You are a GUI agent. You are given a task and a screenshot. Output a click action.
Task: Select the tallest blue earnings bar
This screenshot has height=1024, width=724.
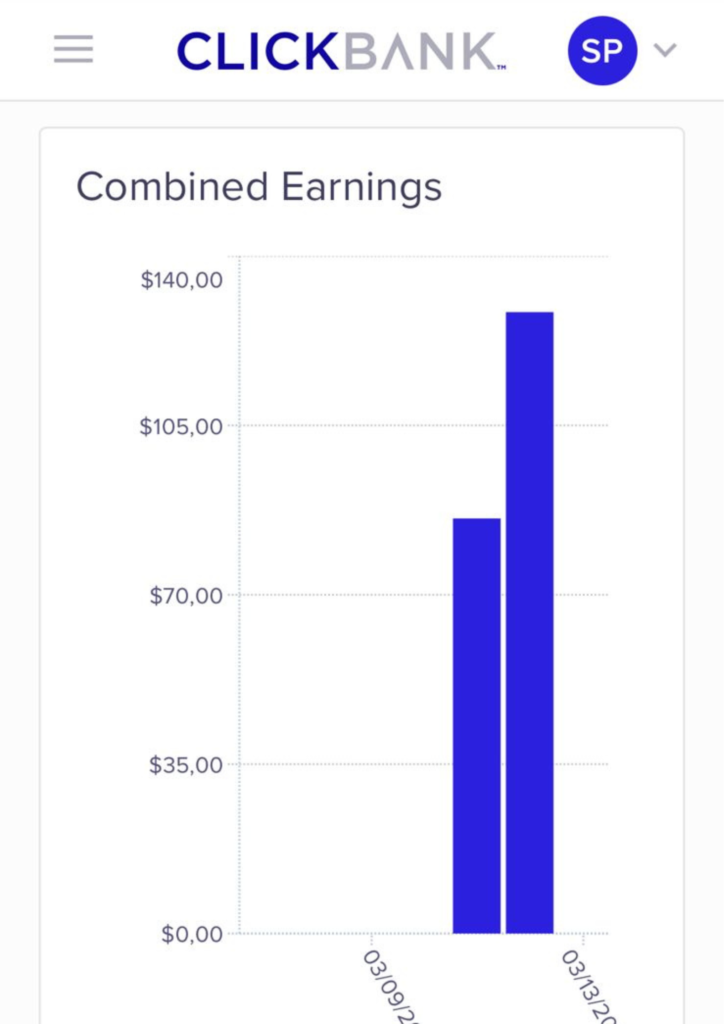530,622
